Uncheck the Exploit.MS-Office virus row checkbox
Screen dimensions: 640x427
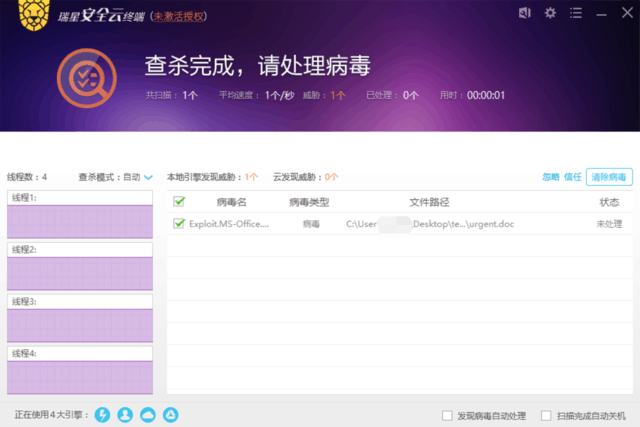179,224
